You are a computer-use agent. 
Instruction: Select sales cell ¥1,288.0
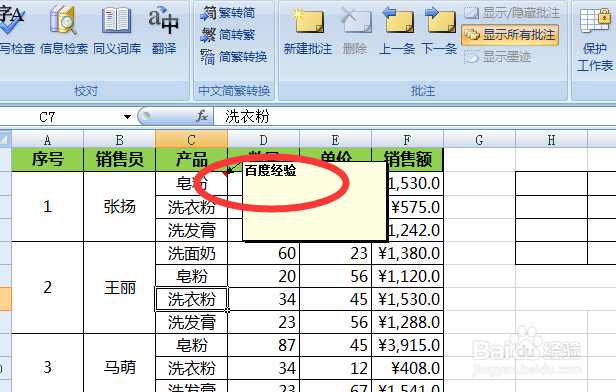coord(407,322)
